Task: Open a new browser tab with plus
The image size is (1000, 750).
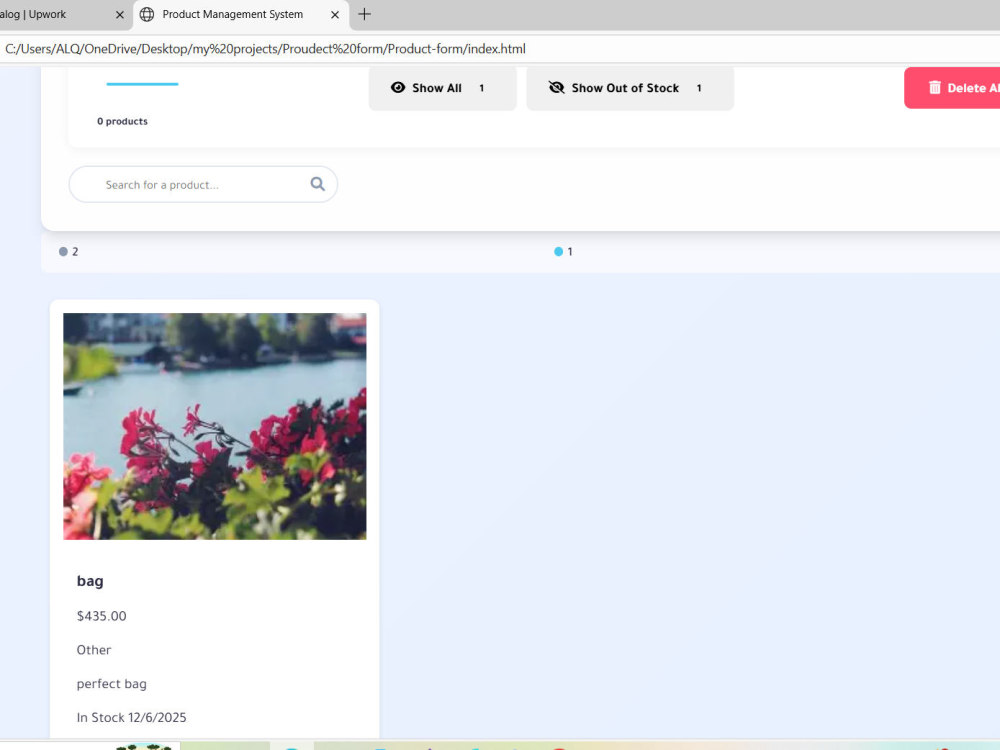Action: pyautogui.click(x=364, y=15)
